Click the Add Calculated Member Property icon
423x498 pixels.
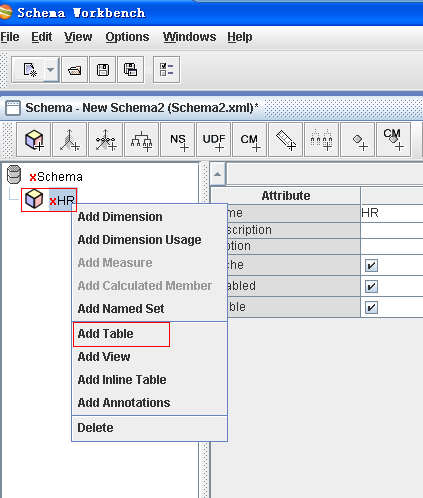394,140
